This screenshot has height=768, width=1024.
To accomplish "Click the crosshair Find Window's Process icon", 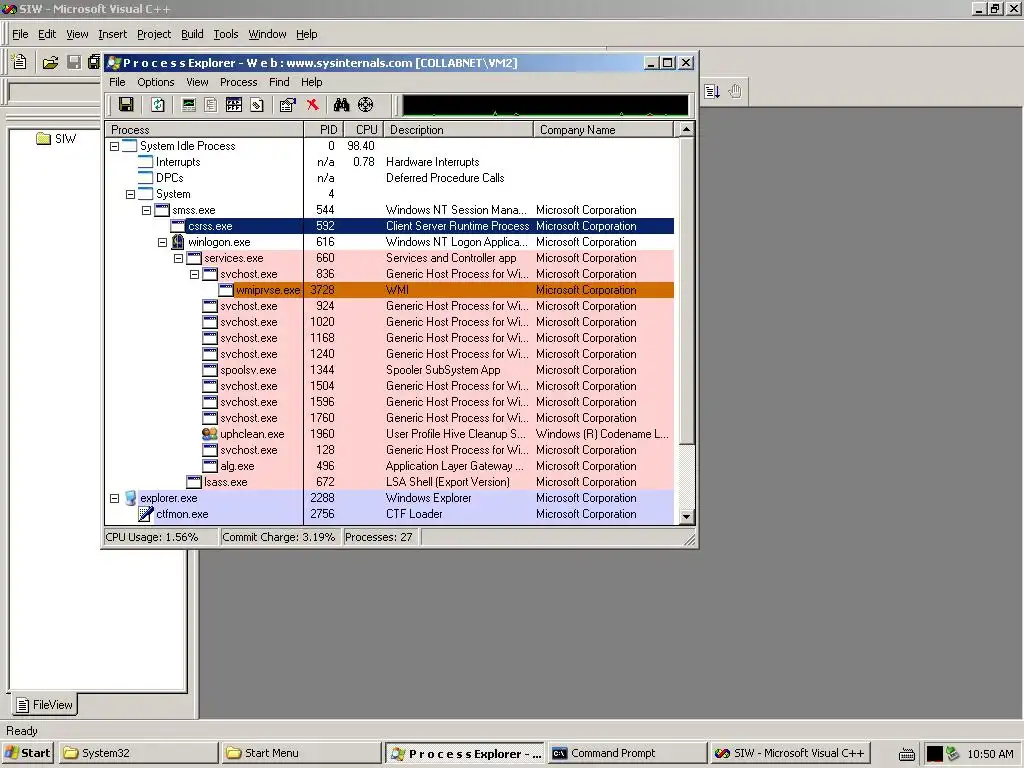I will click(x=366, y=104).
